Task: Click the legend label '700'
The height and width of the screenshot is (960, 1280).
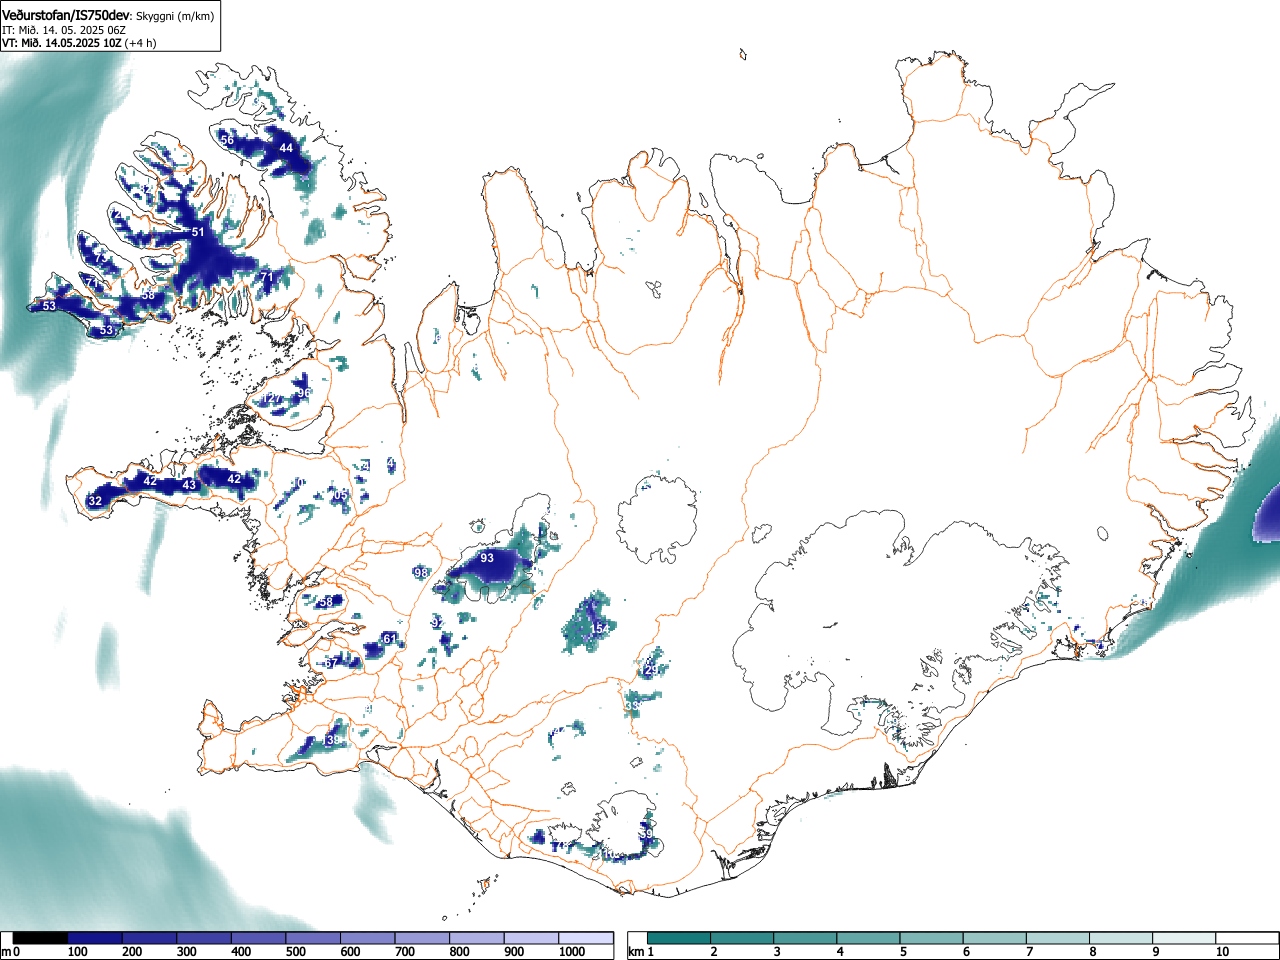Action: pyautogui.click(x=405, y=952)
